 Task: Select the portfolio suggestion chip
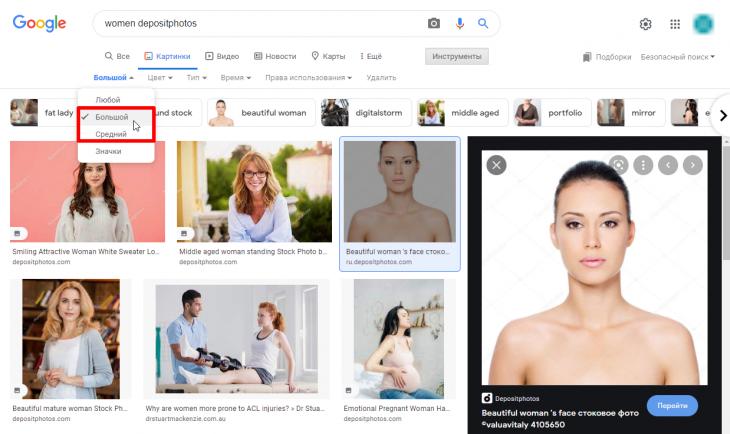click(552, 113)
